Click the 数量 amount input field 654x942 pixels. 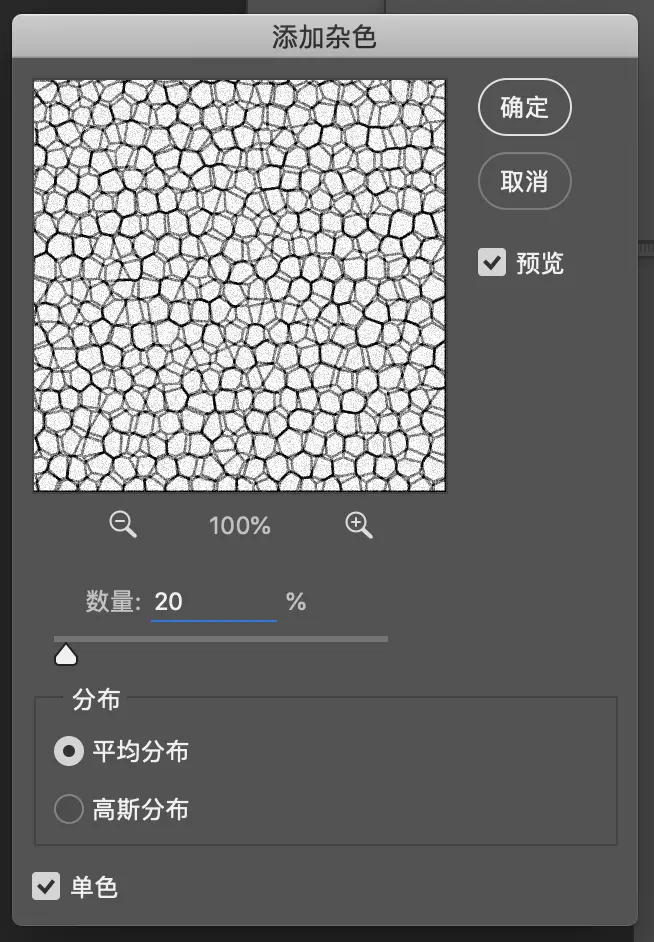pyautogui.click(x=214, y=602)
